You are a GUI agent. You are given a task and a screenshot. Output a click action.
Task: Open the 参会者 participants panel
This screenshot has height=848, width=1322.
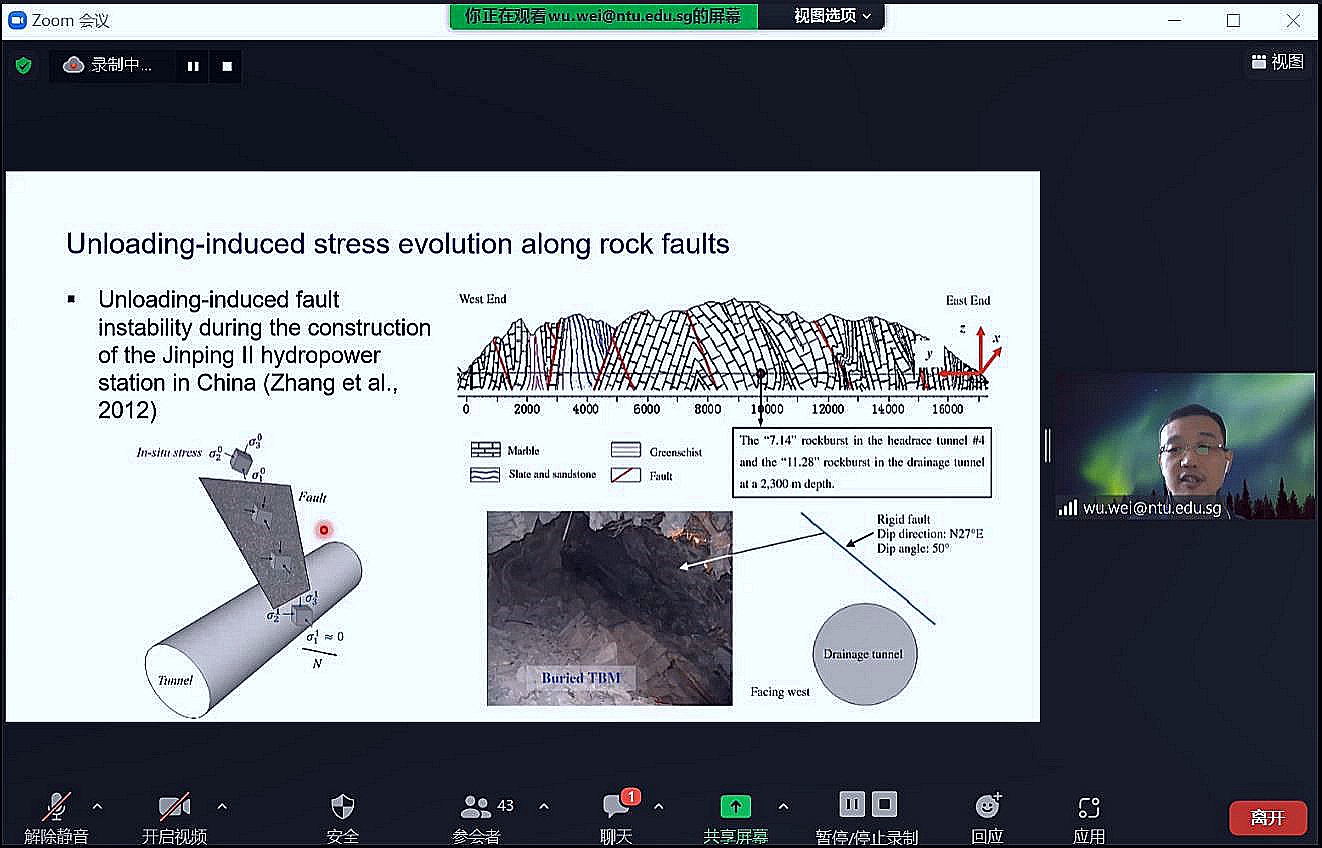pos(476,808)
